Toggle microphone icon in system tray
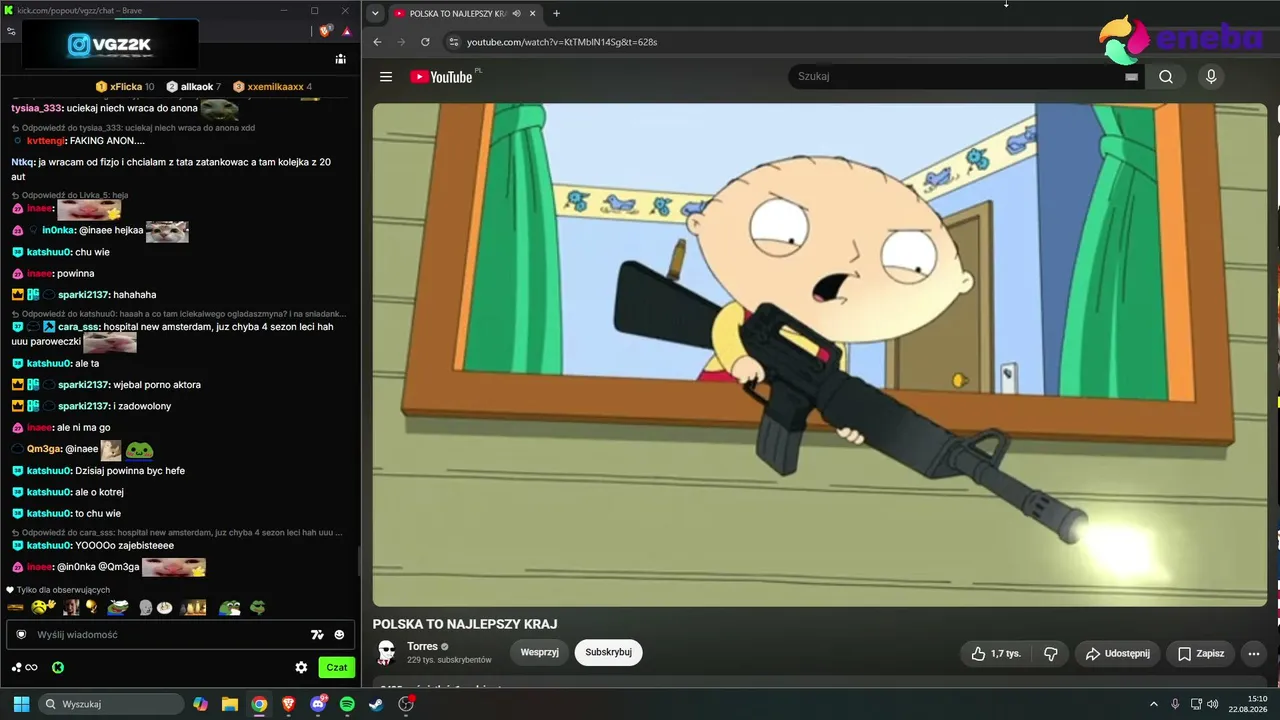The image size is (1280, 720). [1175, 704]
